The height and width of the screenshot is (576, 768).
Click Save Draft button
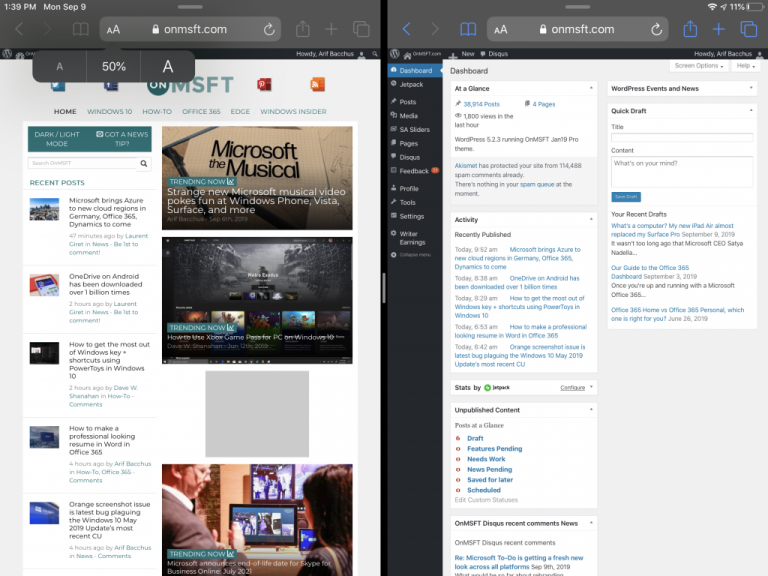tap(626, 196)
